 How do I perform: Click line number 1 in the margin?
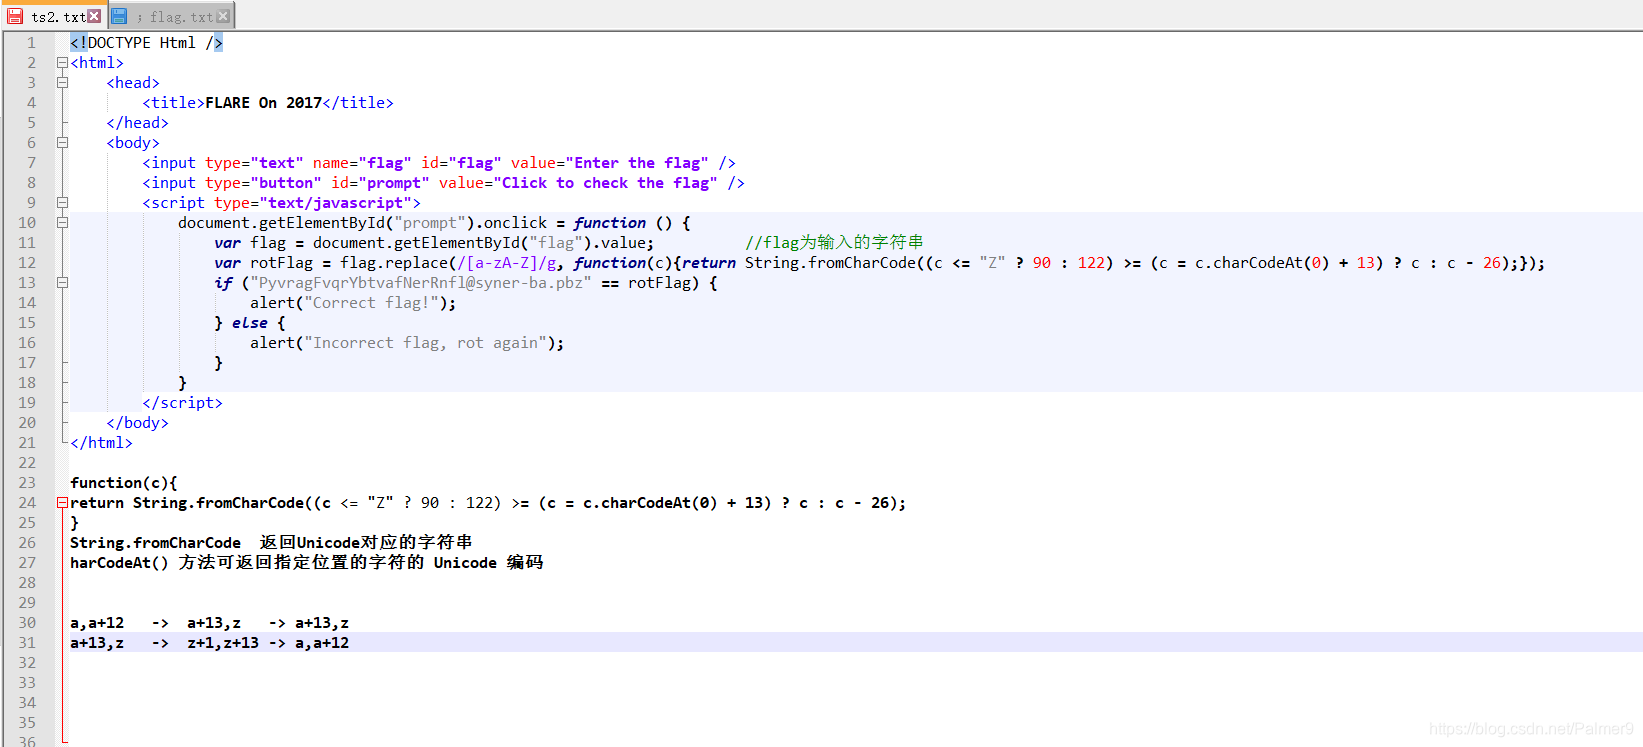31,43
